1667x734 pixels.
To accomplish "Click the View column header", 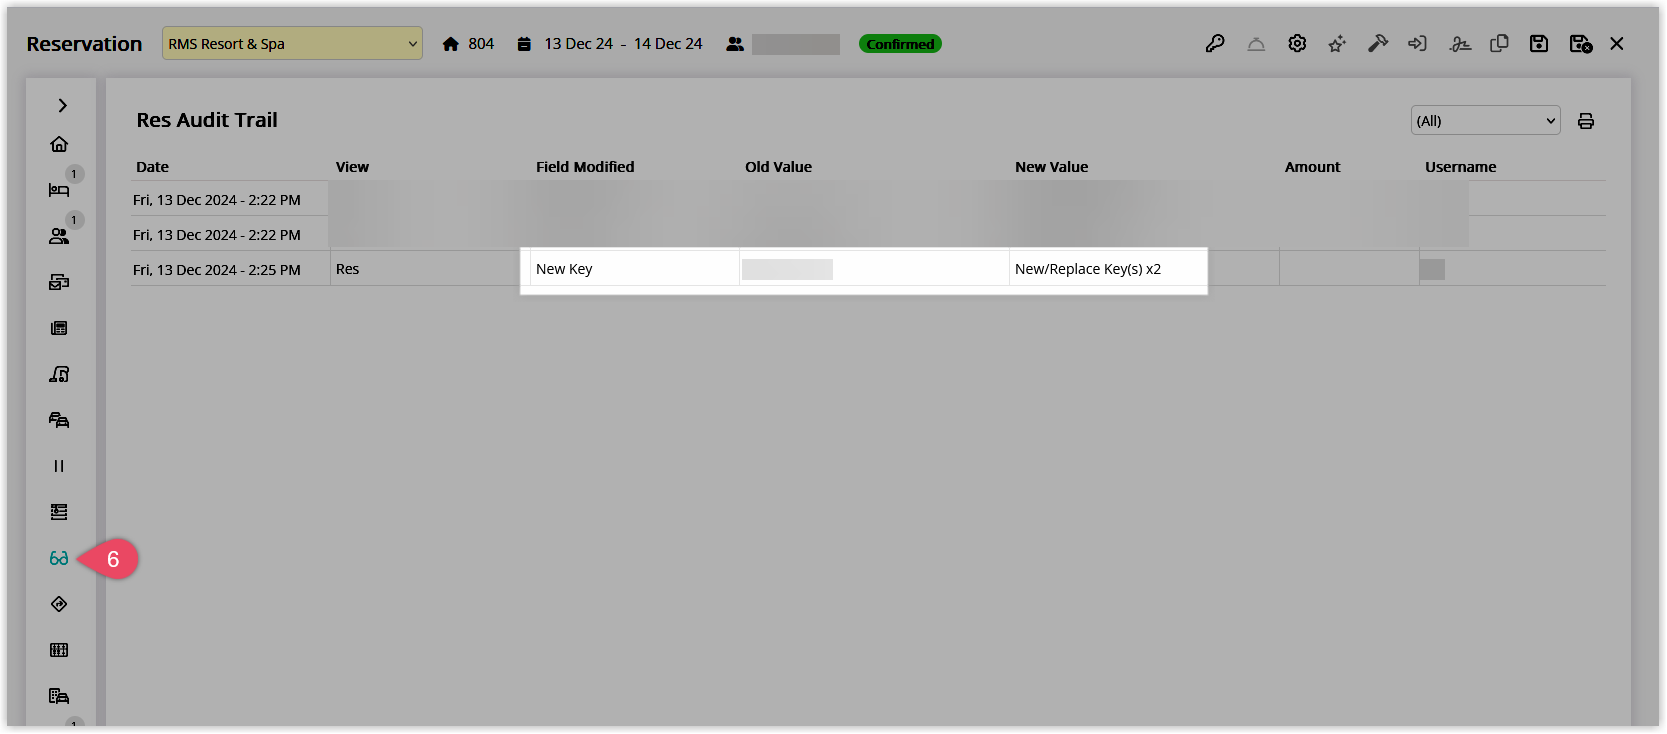I will click(352, 167).
